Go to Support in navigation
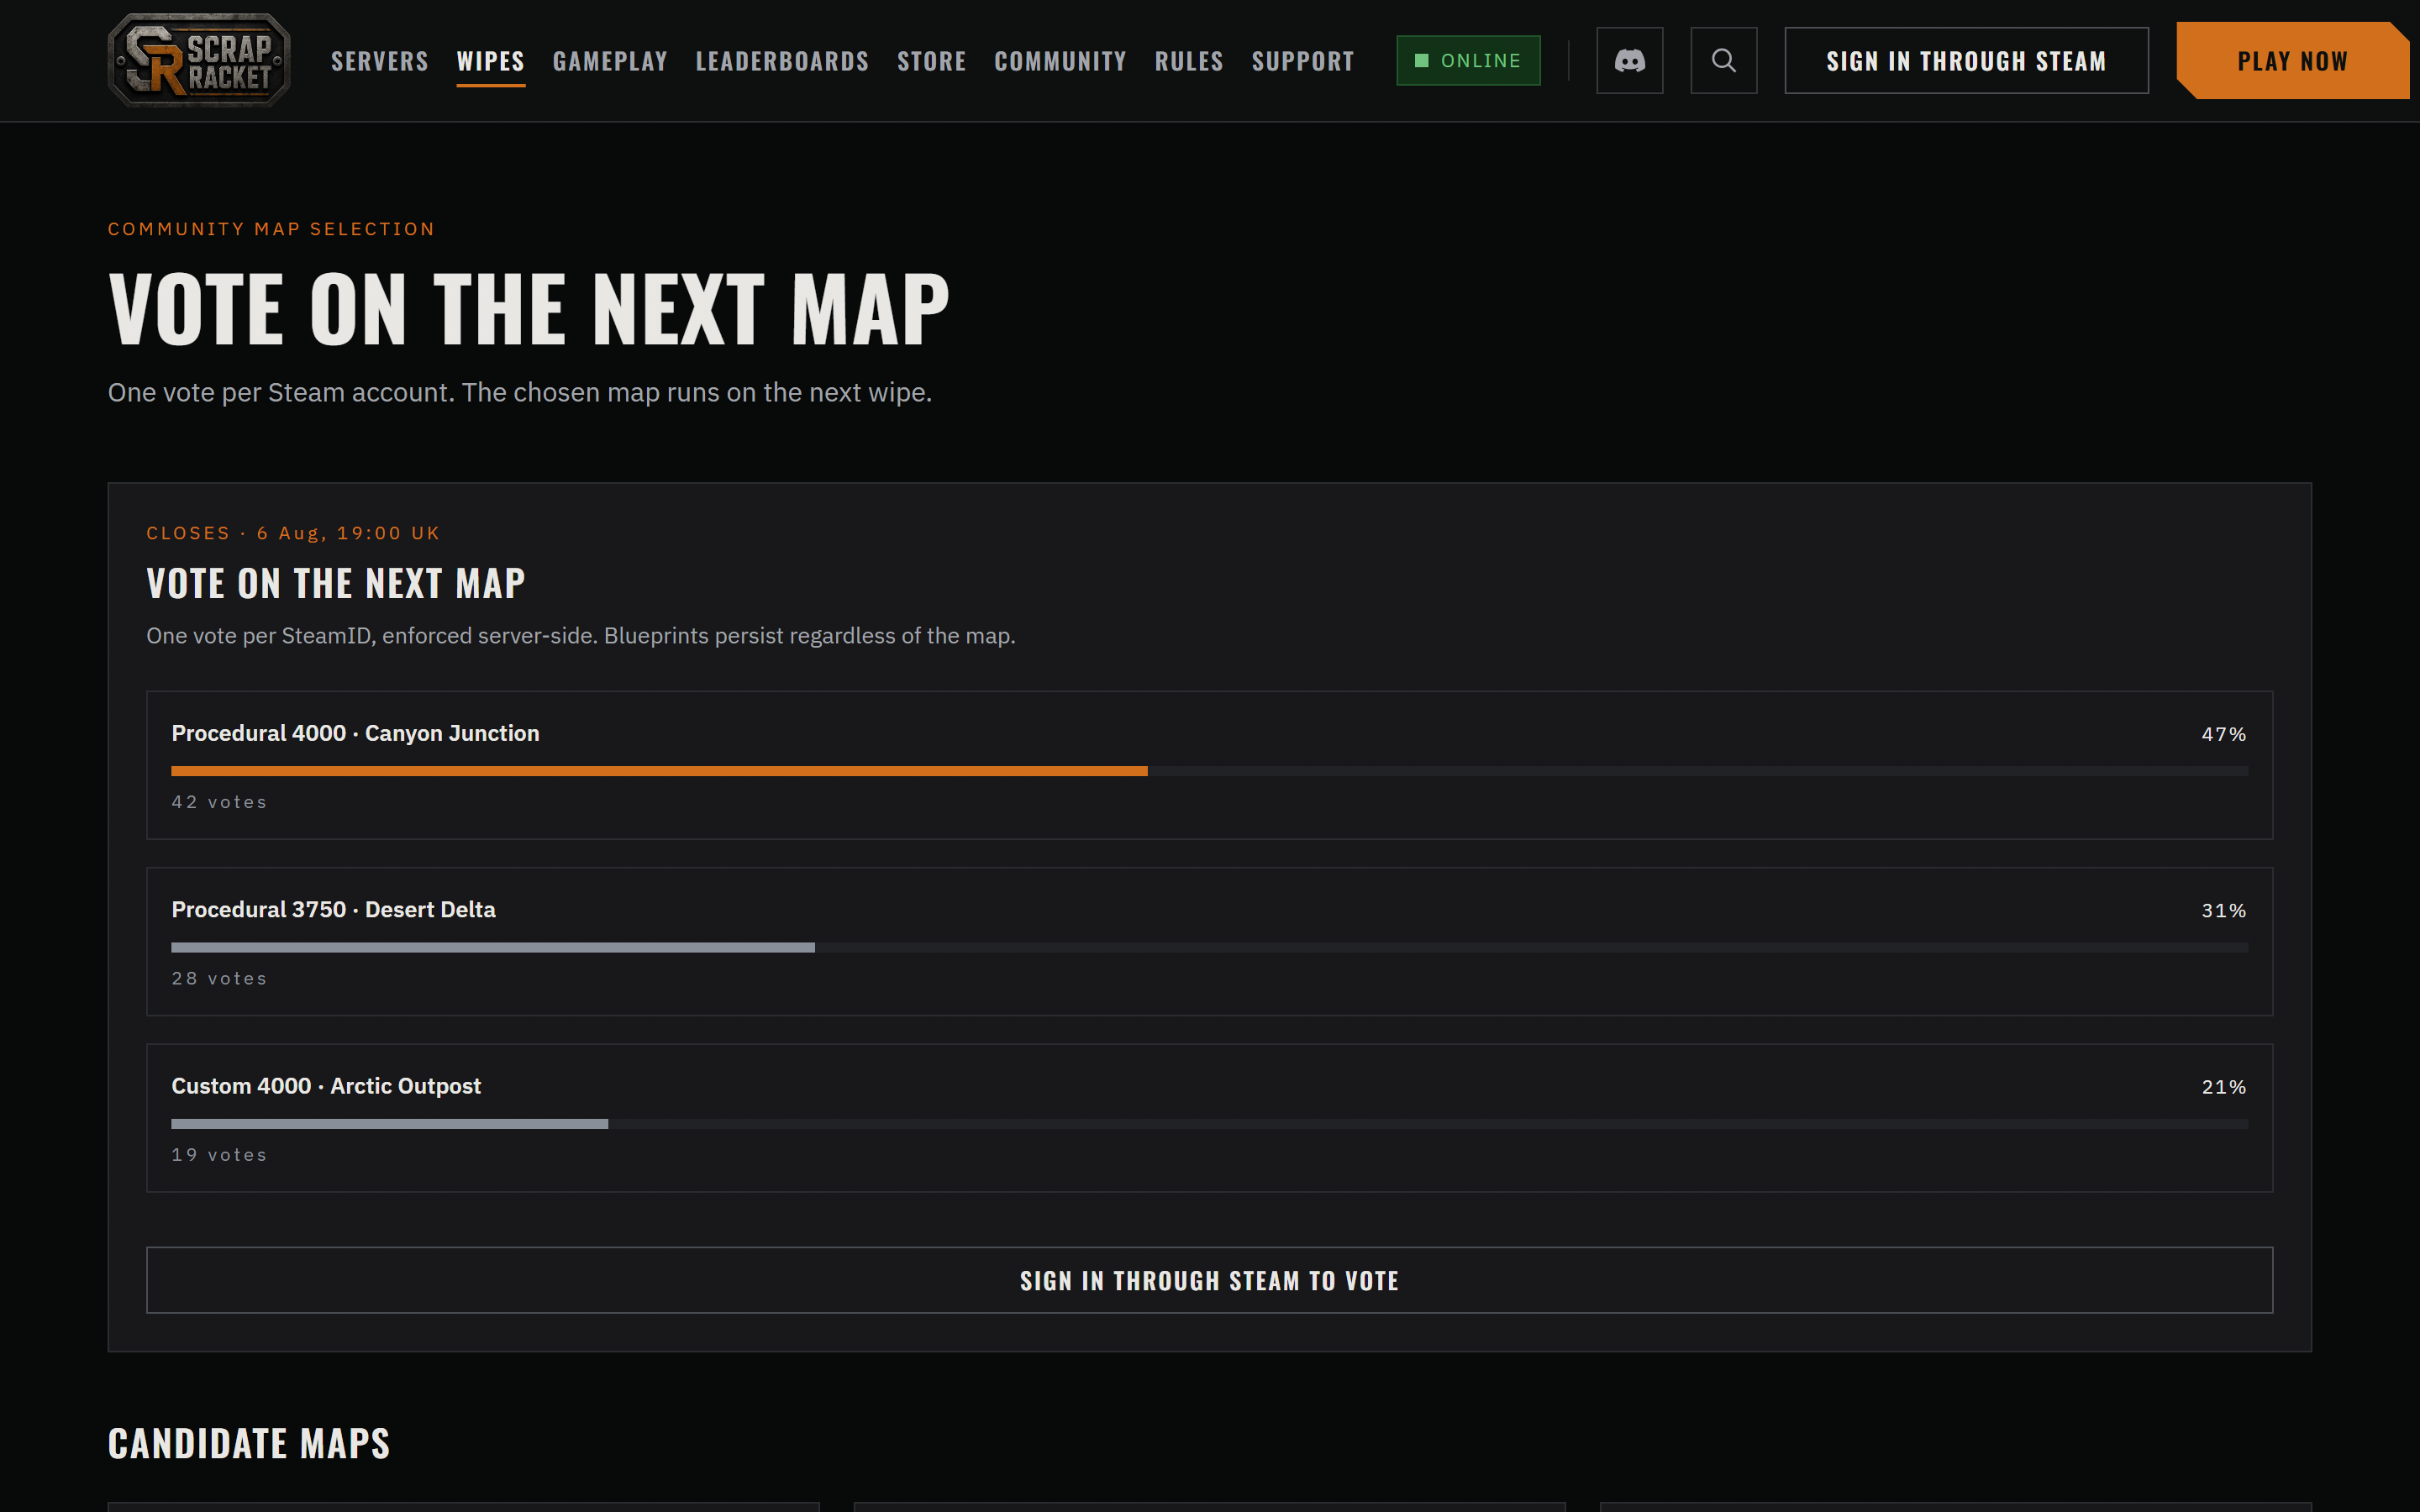 1302,61
